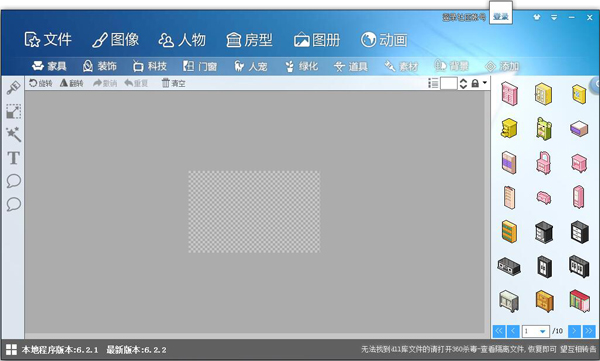The width and height of the screenshot is (600, 361).
Task: Click the grid icon in status bar
Action: (11, 350)
